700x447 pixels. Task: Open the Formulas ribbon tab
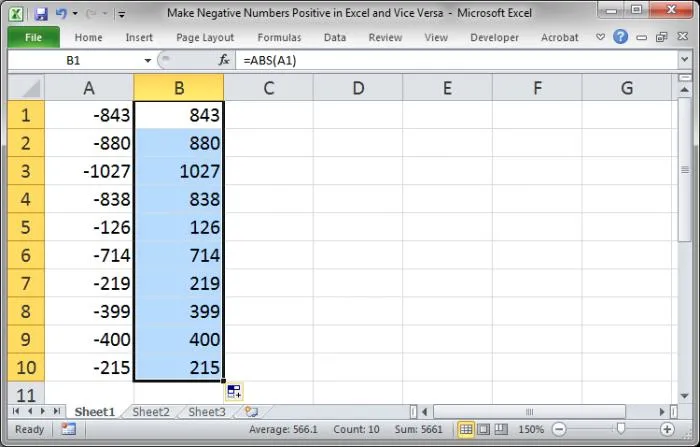[x=279, y=38]
